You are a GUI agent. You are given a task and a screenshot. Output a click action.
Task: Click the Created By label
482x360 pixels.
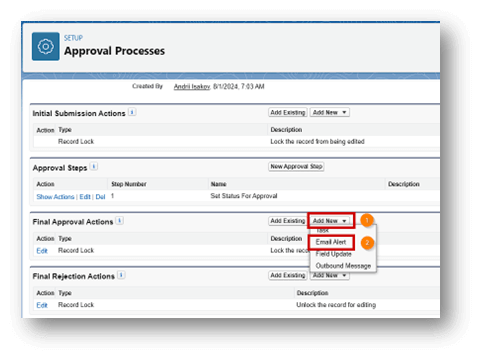147,86
